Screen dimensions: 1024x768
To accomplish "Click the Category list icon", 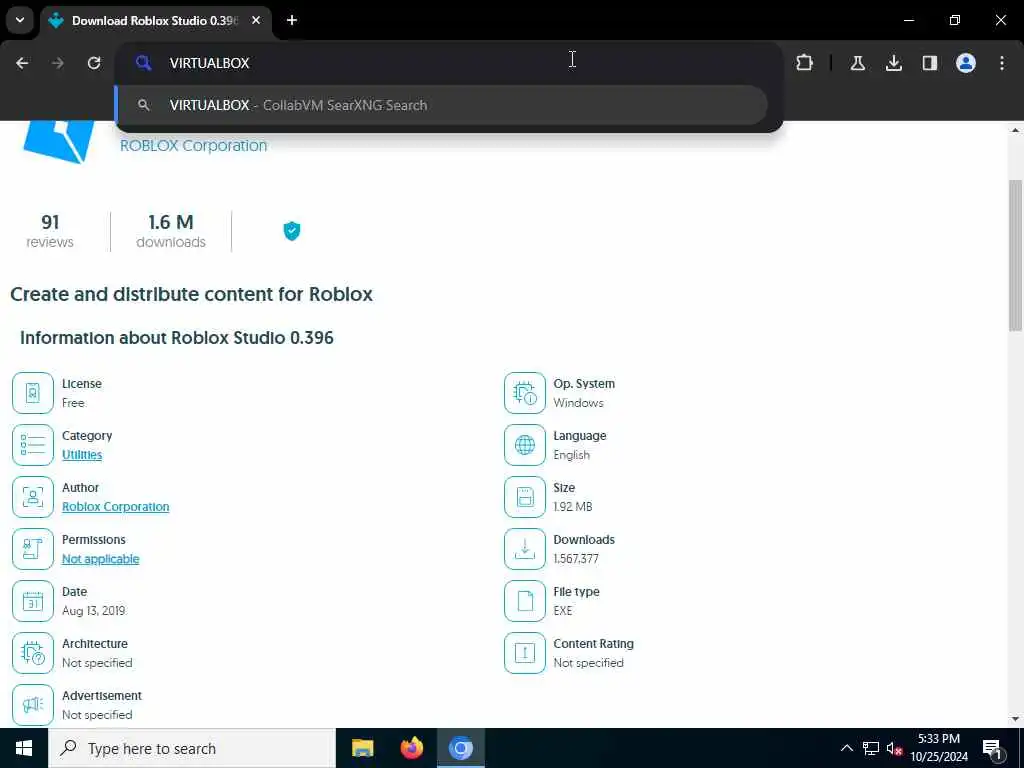I will [33, 445].
